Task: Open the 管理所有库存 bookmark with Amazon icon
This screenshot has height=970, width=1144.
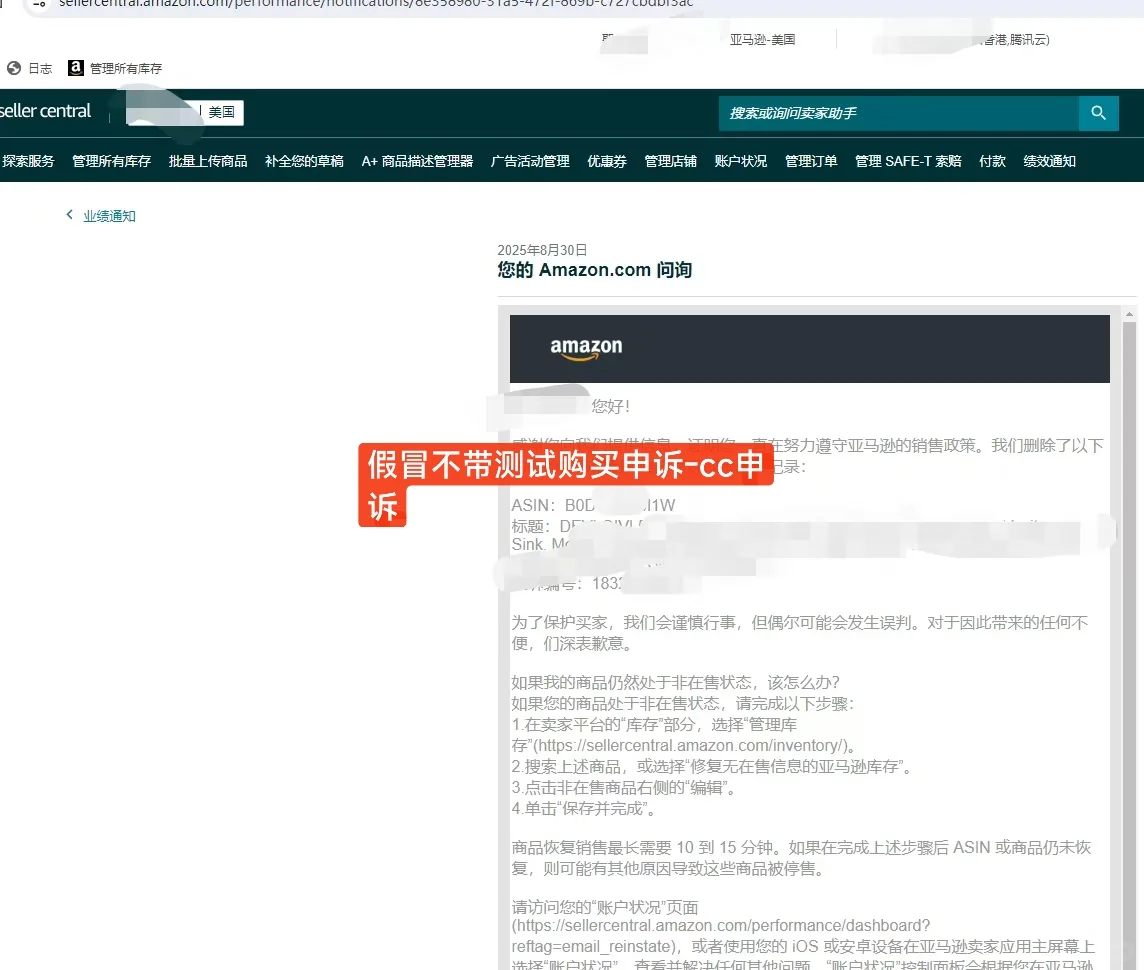Action: point(115,69)
